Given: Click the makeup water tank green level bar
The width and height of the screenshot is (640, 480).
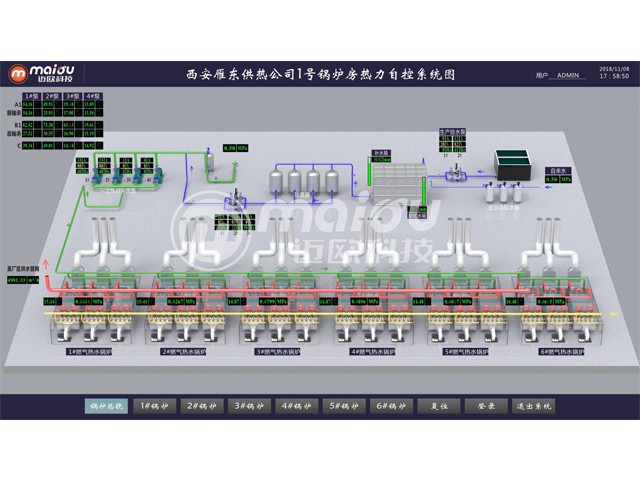Looking at the screenshot, I should point(370,175).
